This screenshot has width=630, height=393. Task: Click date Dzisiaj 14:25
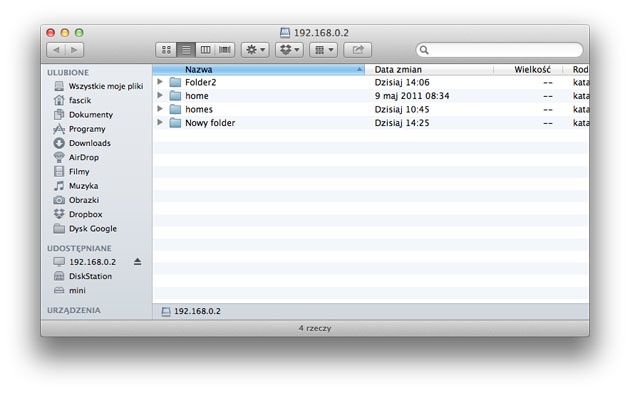click(402, 123)
